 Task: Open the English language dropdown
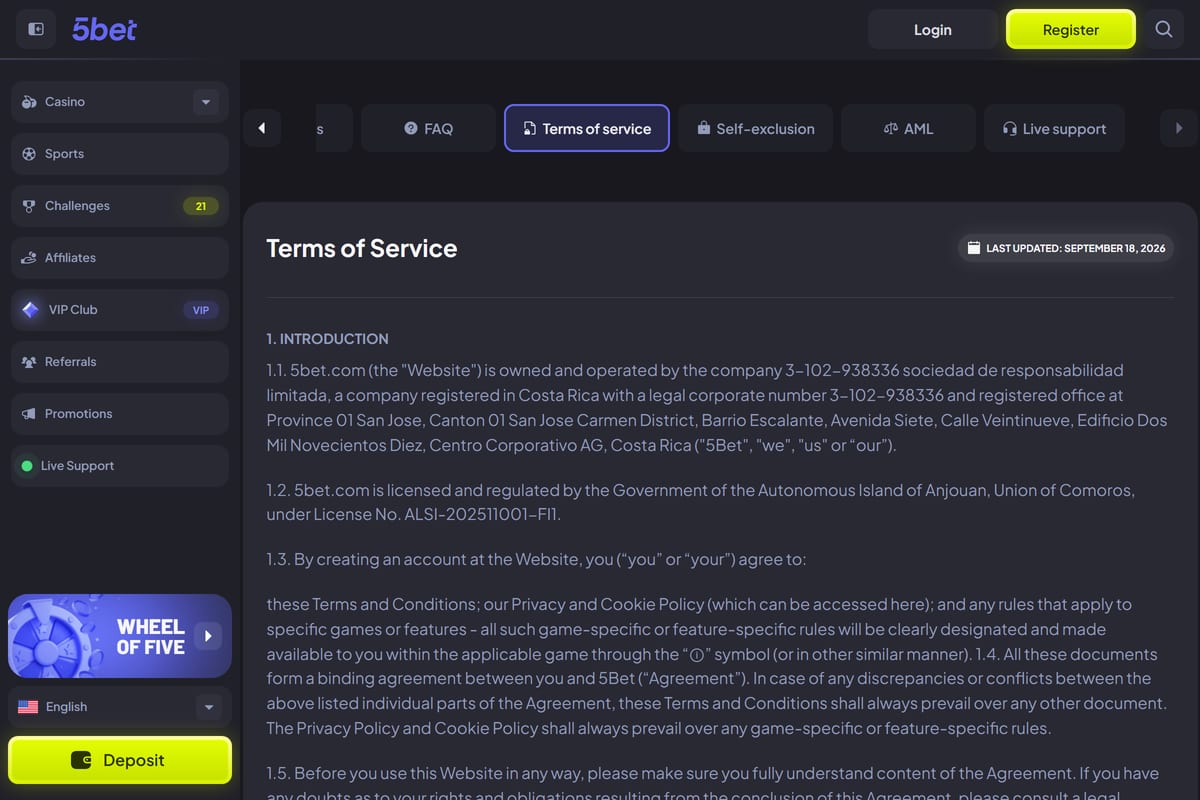tap(209, 707)
